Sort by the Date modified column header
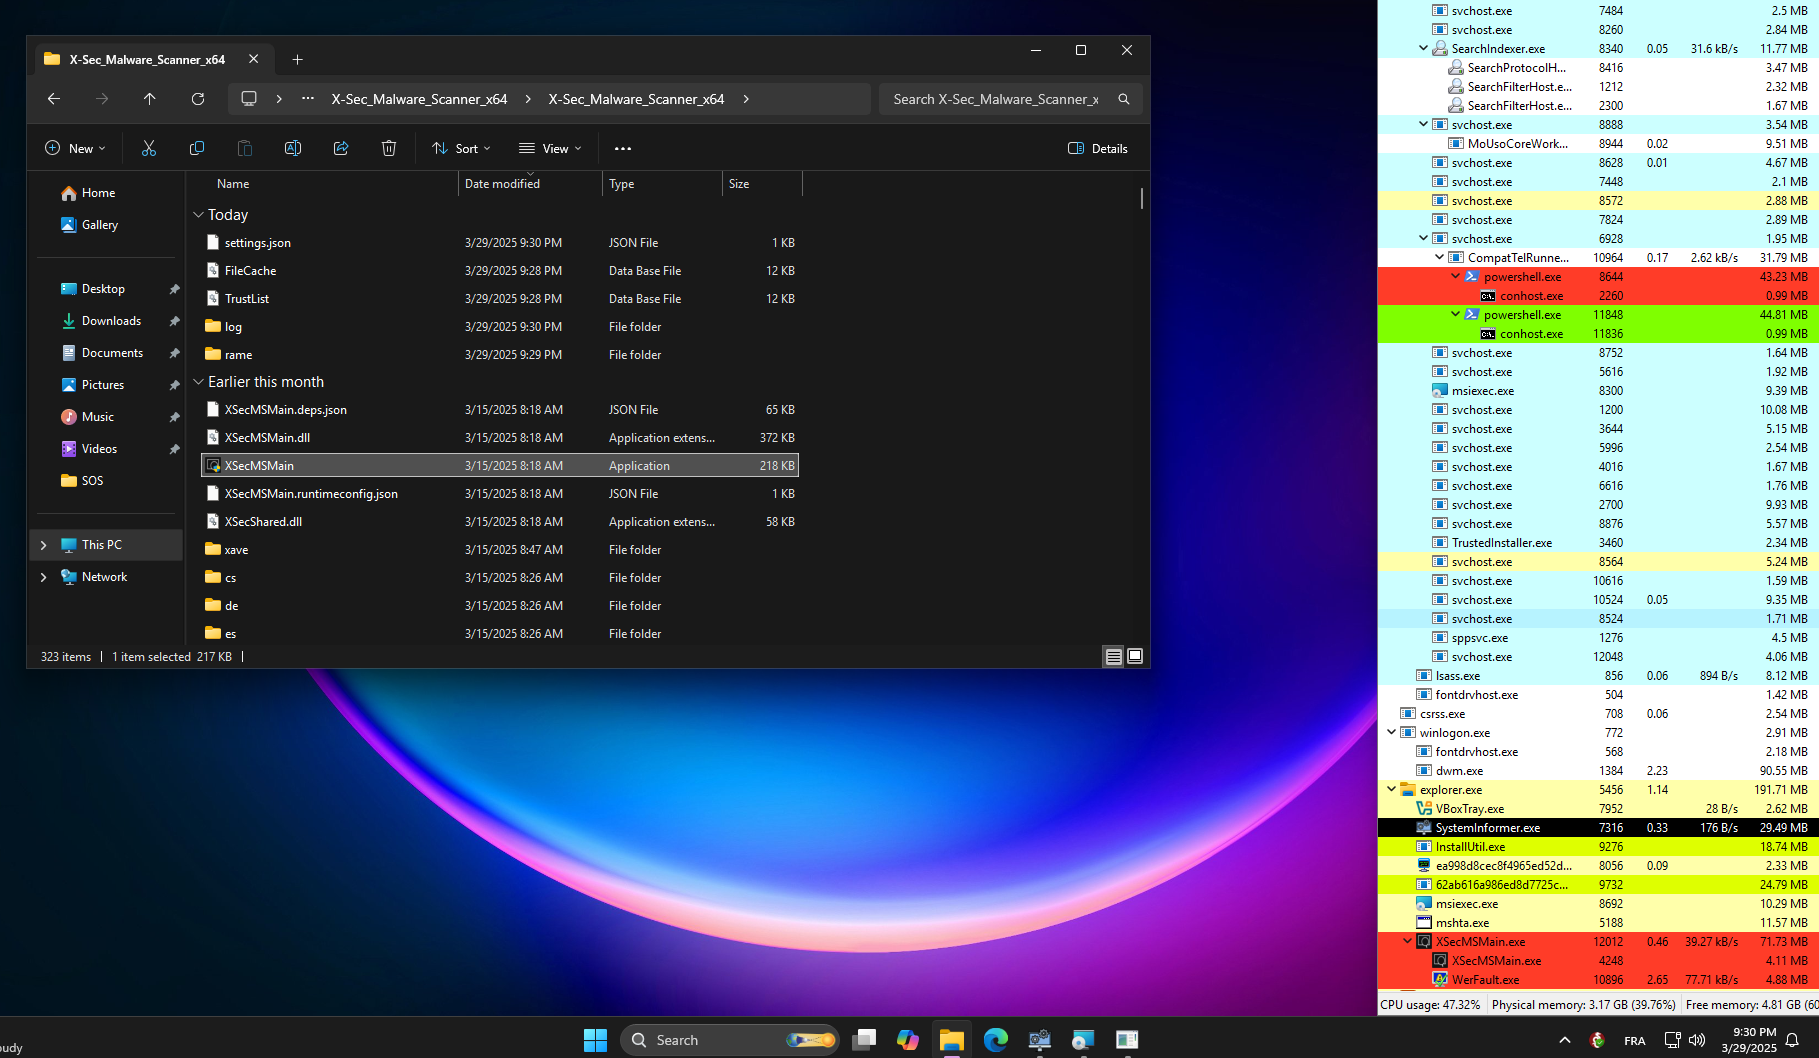Viewport: 1819px width, 1058px height. point(502,184)
